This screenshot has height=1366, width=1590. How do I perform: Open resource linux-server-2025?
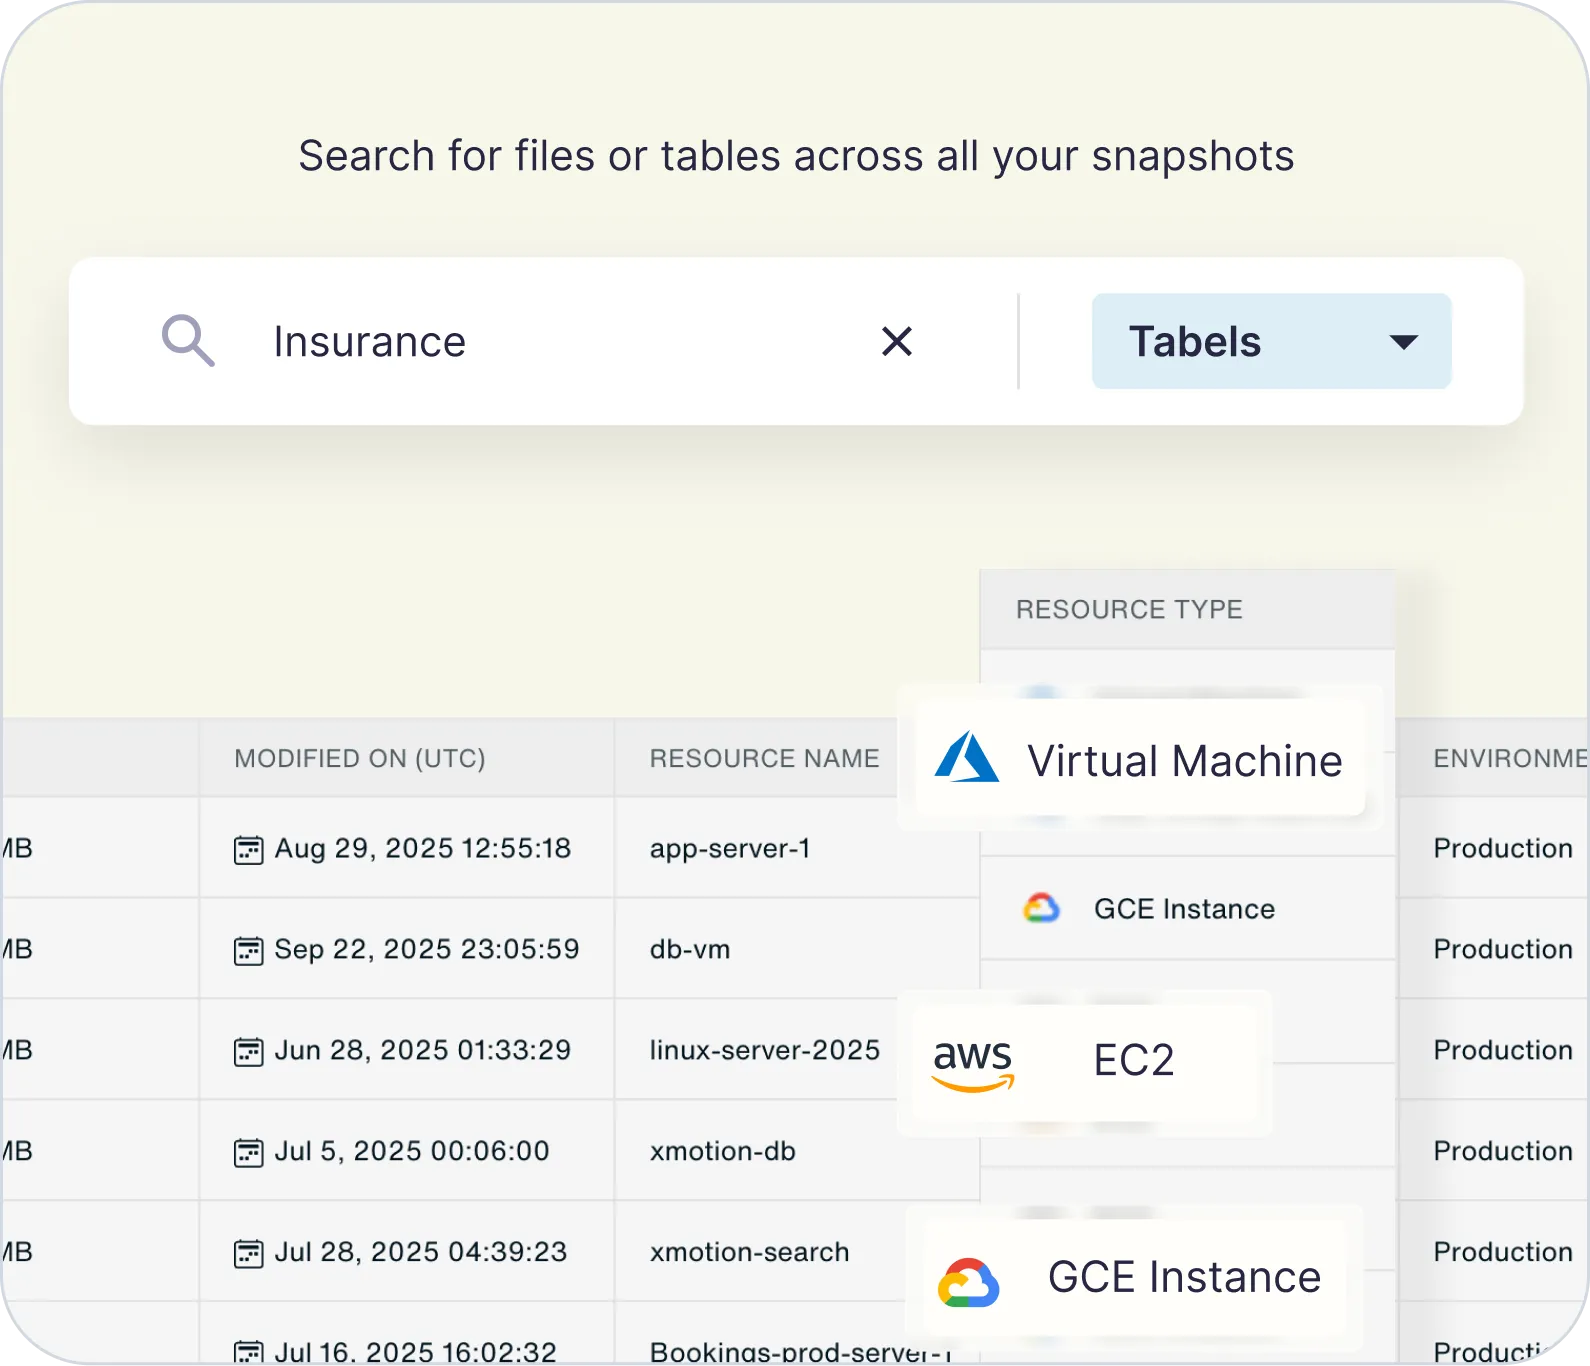coord(765,1050)
